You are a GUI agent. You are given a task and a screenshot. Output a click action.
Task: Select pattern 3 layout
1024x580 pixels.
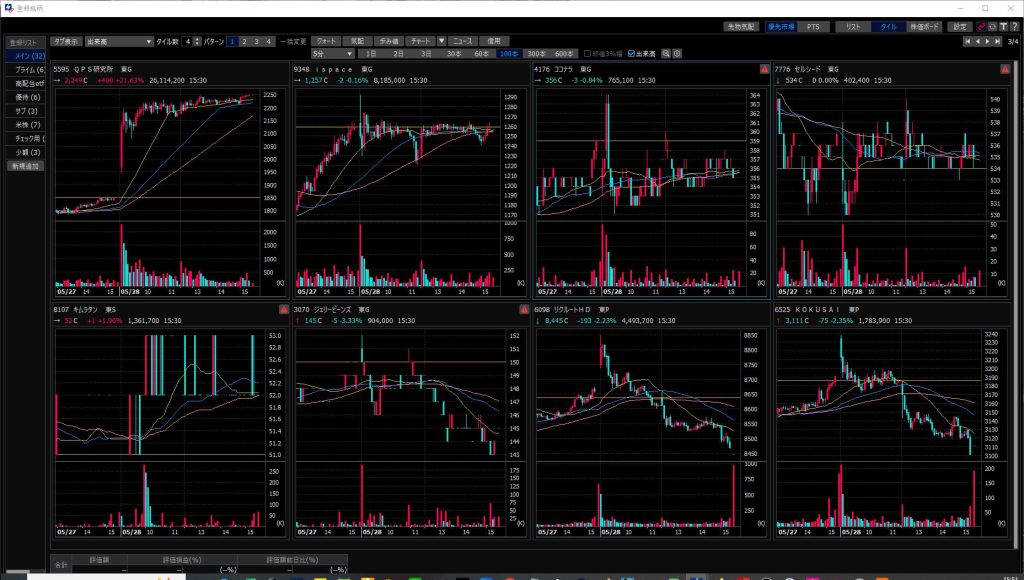pos(256,41)
